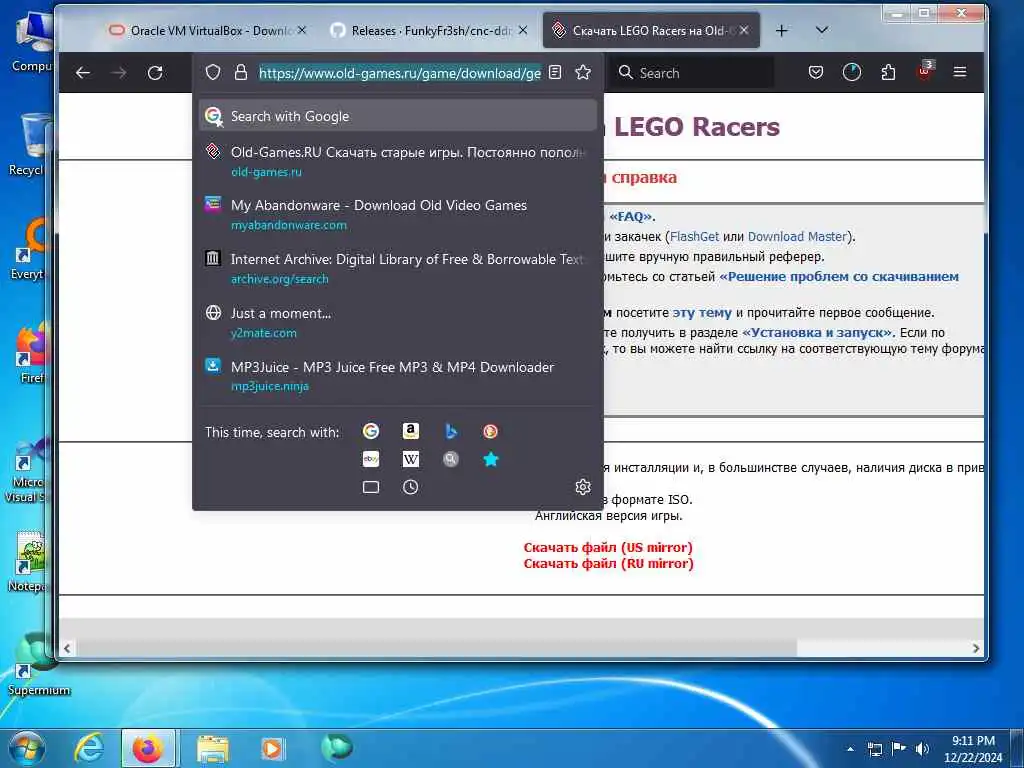Open the Extensions puzzle piece icon
1024x768 pixels.
tap(888, 72)
